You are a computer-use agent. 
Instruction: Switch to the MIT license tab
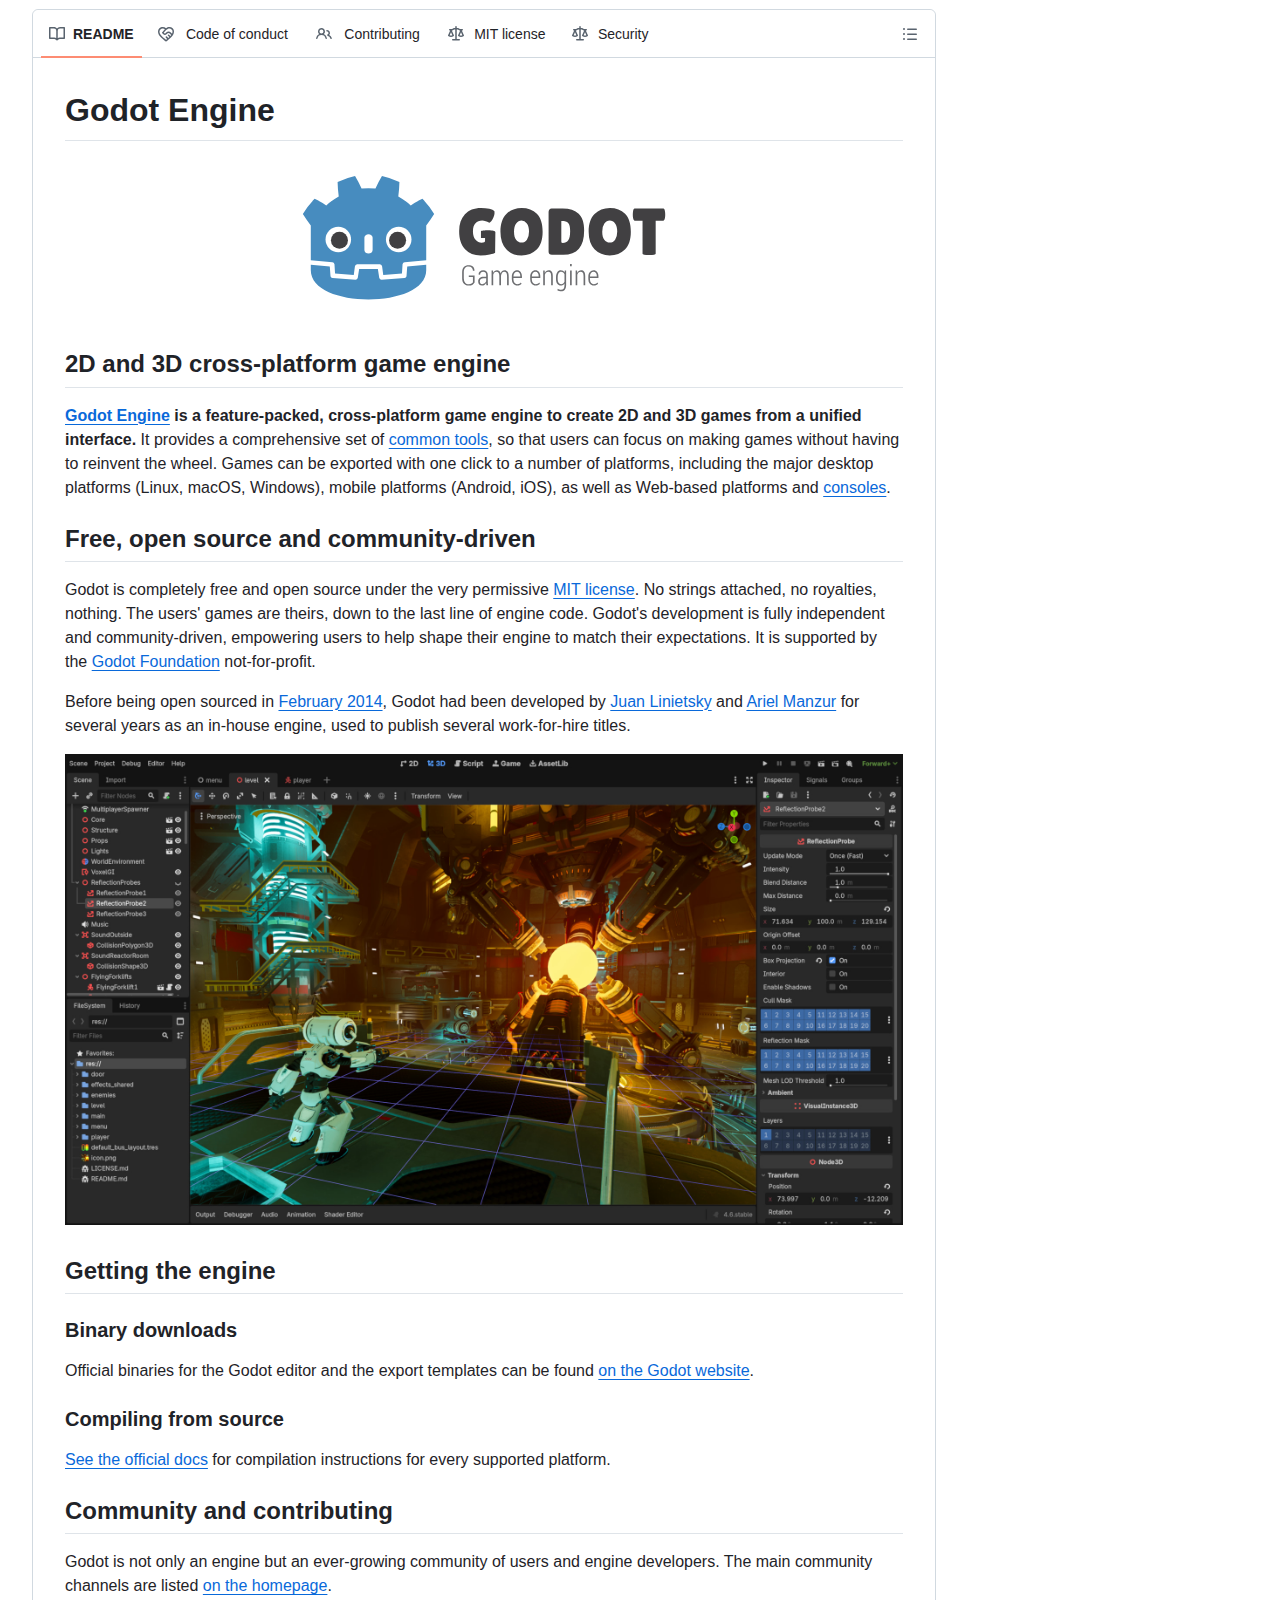tap(497, 34)
